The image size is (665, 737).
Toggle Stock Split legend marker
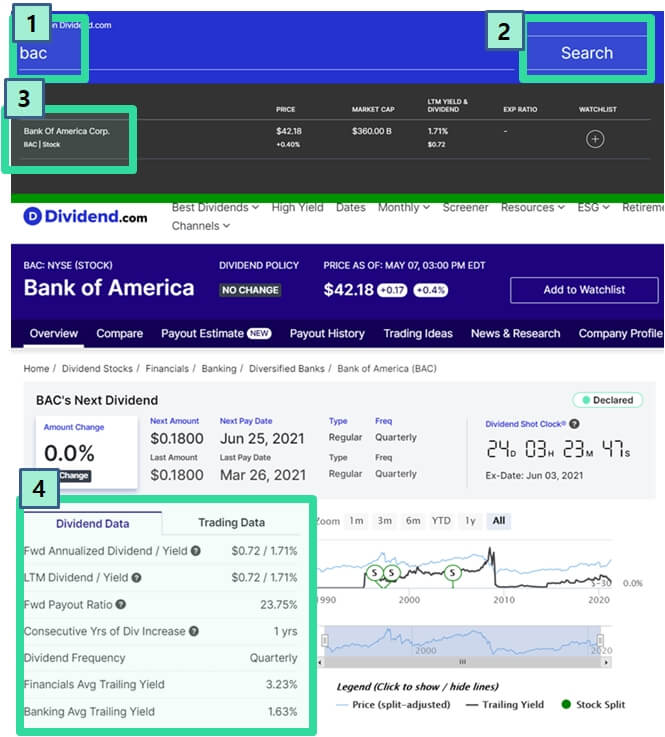(x=593, y=705)
